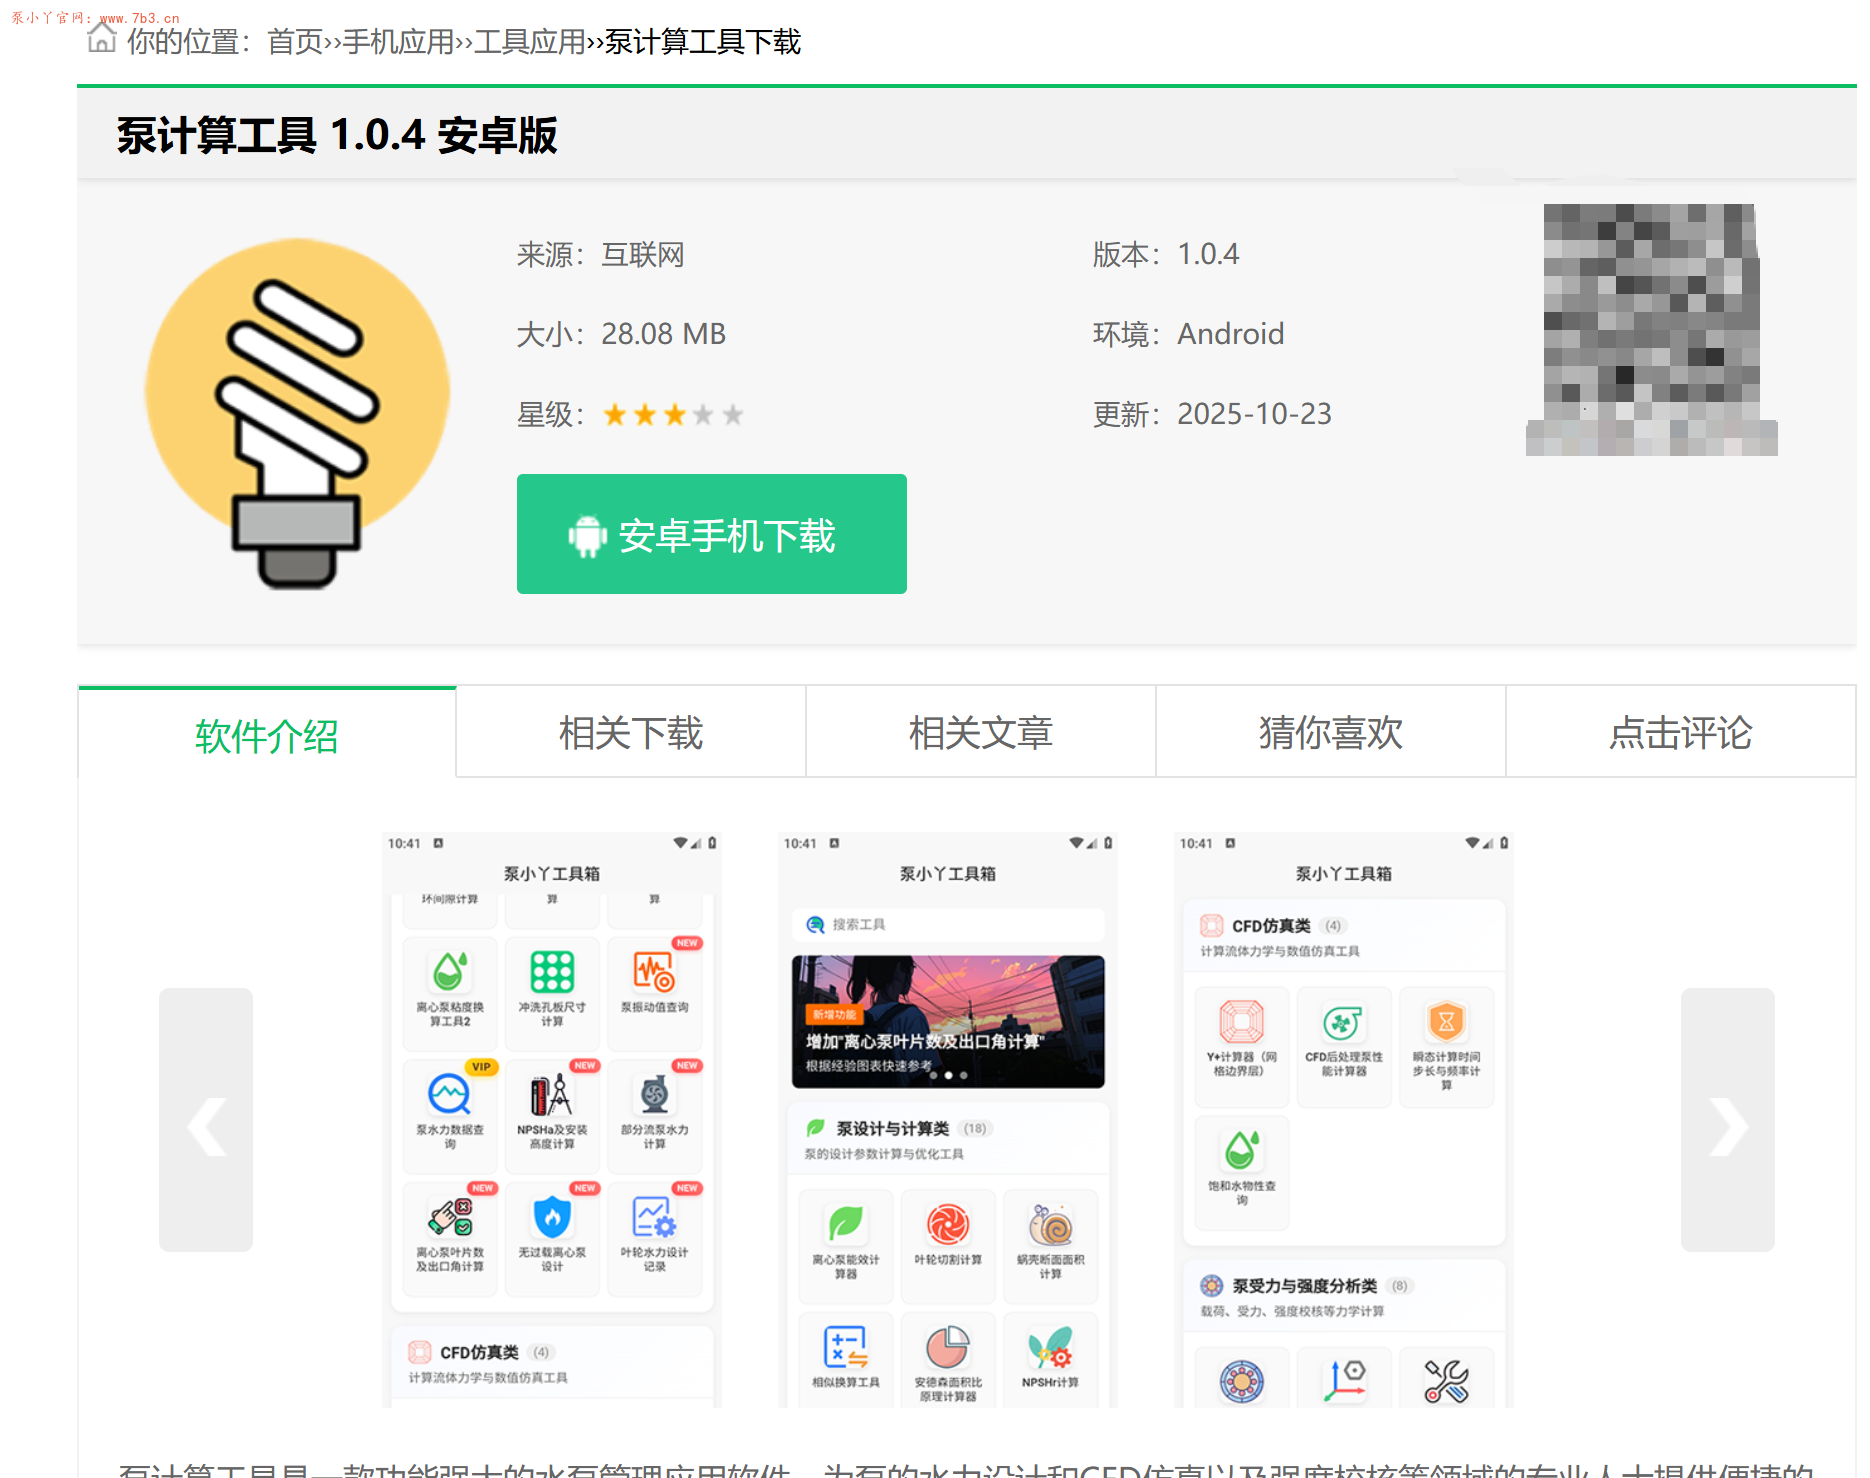The image size is (1870, 1478).
Task: Navigate to 首页 via the breadcrumb
Action: tap(295, 43)
